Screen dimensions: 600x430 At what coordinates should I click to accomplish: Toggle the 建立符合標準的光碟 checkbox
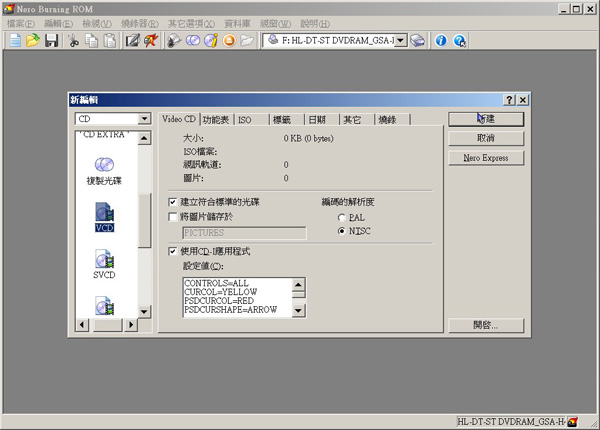[x=173, y=202]
